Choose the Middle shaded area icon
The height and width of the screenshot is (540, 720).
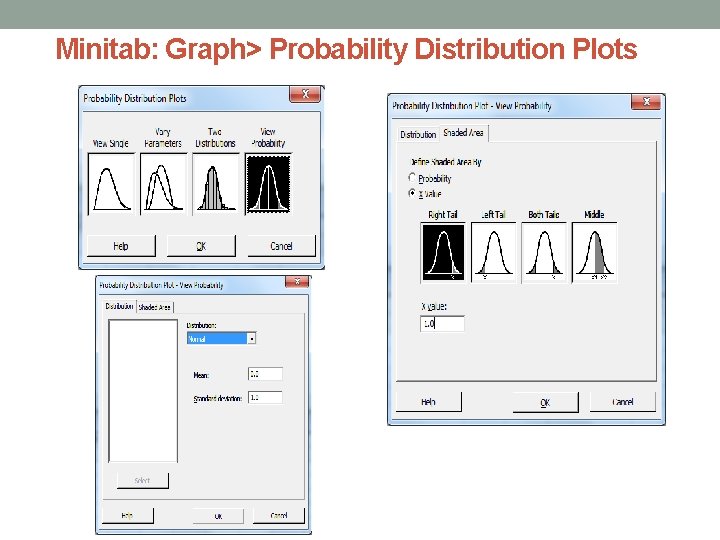pos(595,253)
